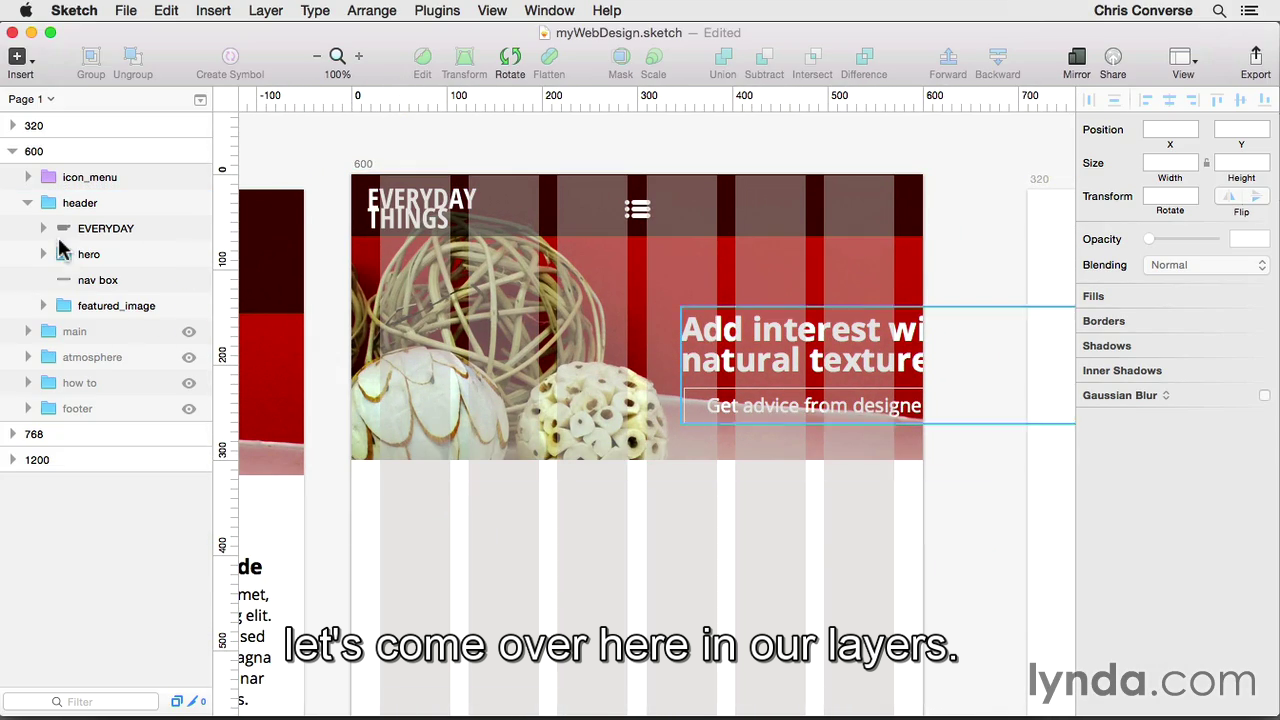Click the Ungroup toolbar icon
This screenshot has height=720, width=1280.
(x=133, y=57)
